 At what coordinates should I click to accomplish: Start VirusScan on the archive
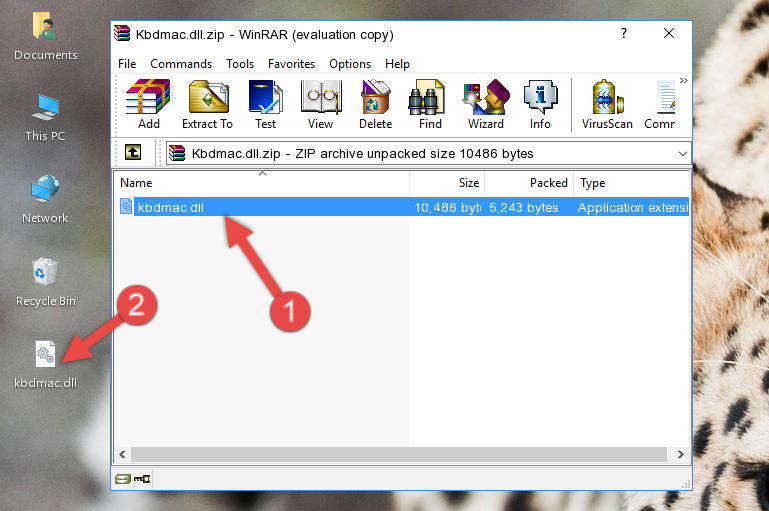[607, 104]
